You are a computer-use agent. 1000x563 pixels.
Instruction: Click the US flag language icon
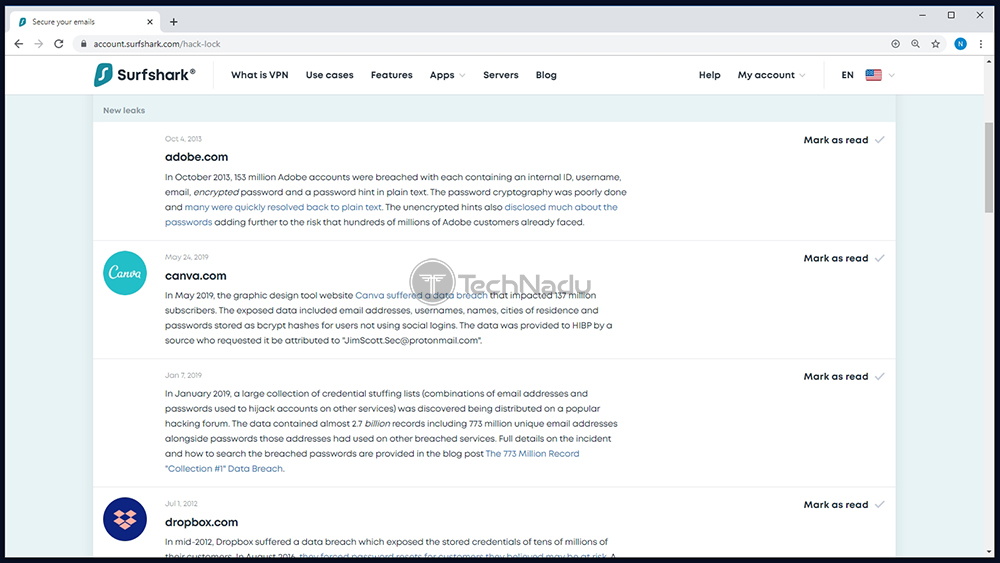pos(874,75)
